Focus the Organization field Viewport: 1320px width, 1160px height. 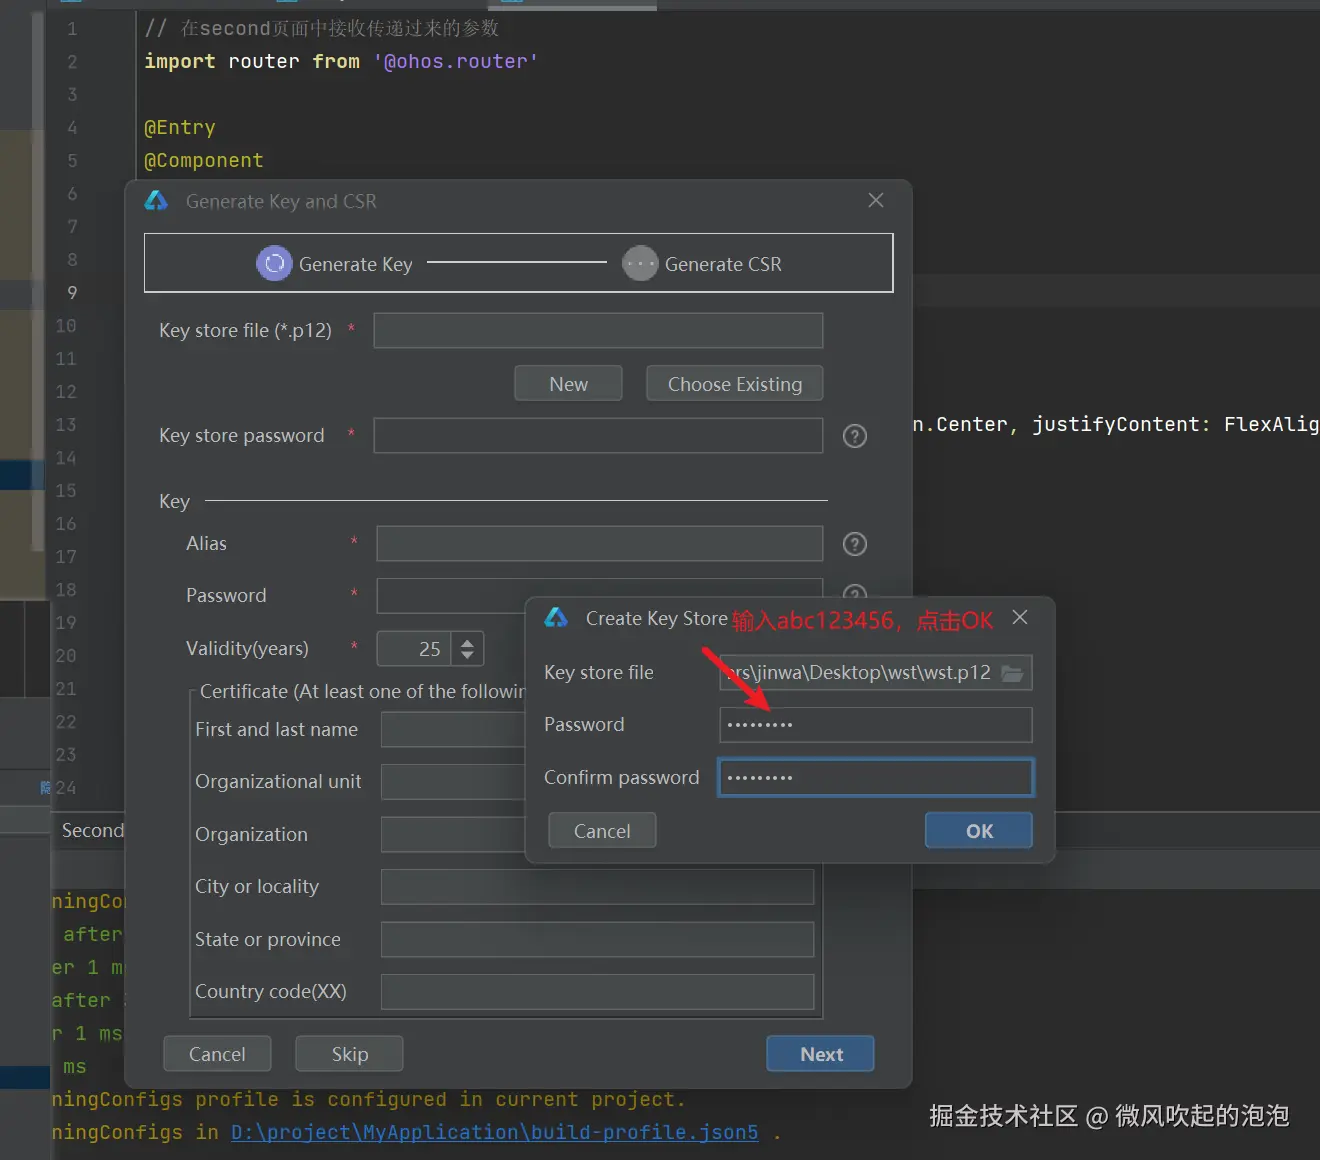453,835
